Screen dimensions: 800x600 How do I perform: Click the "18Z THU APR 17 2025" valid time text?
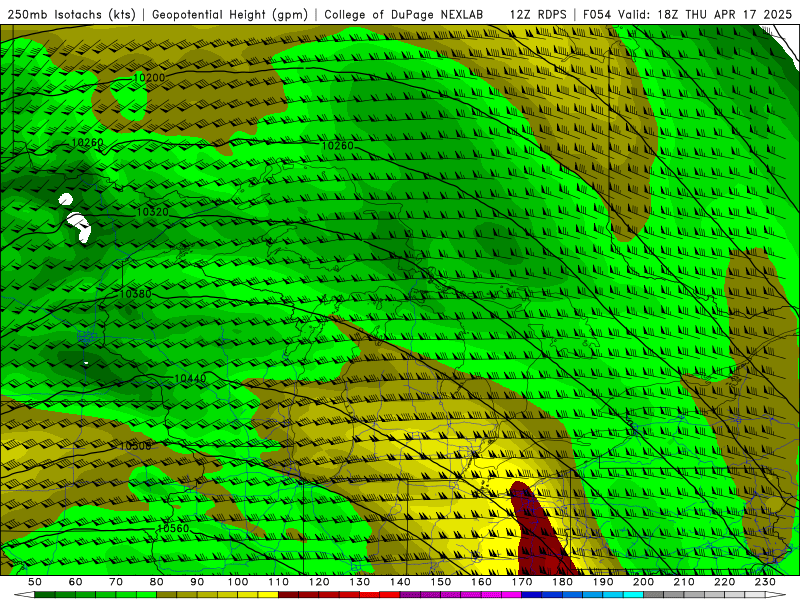(x=724, y=14)
